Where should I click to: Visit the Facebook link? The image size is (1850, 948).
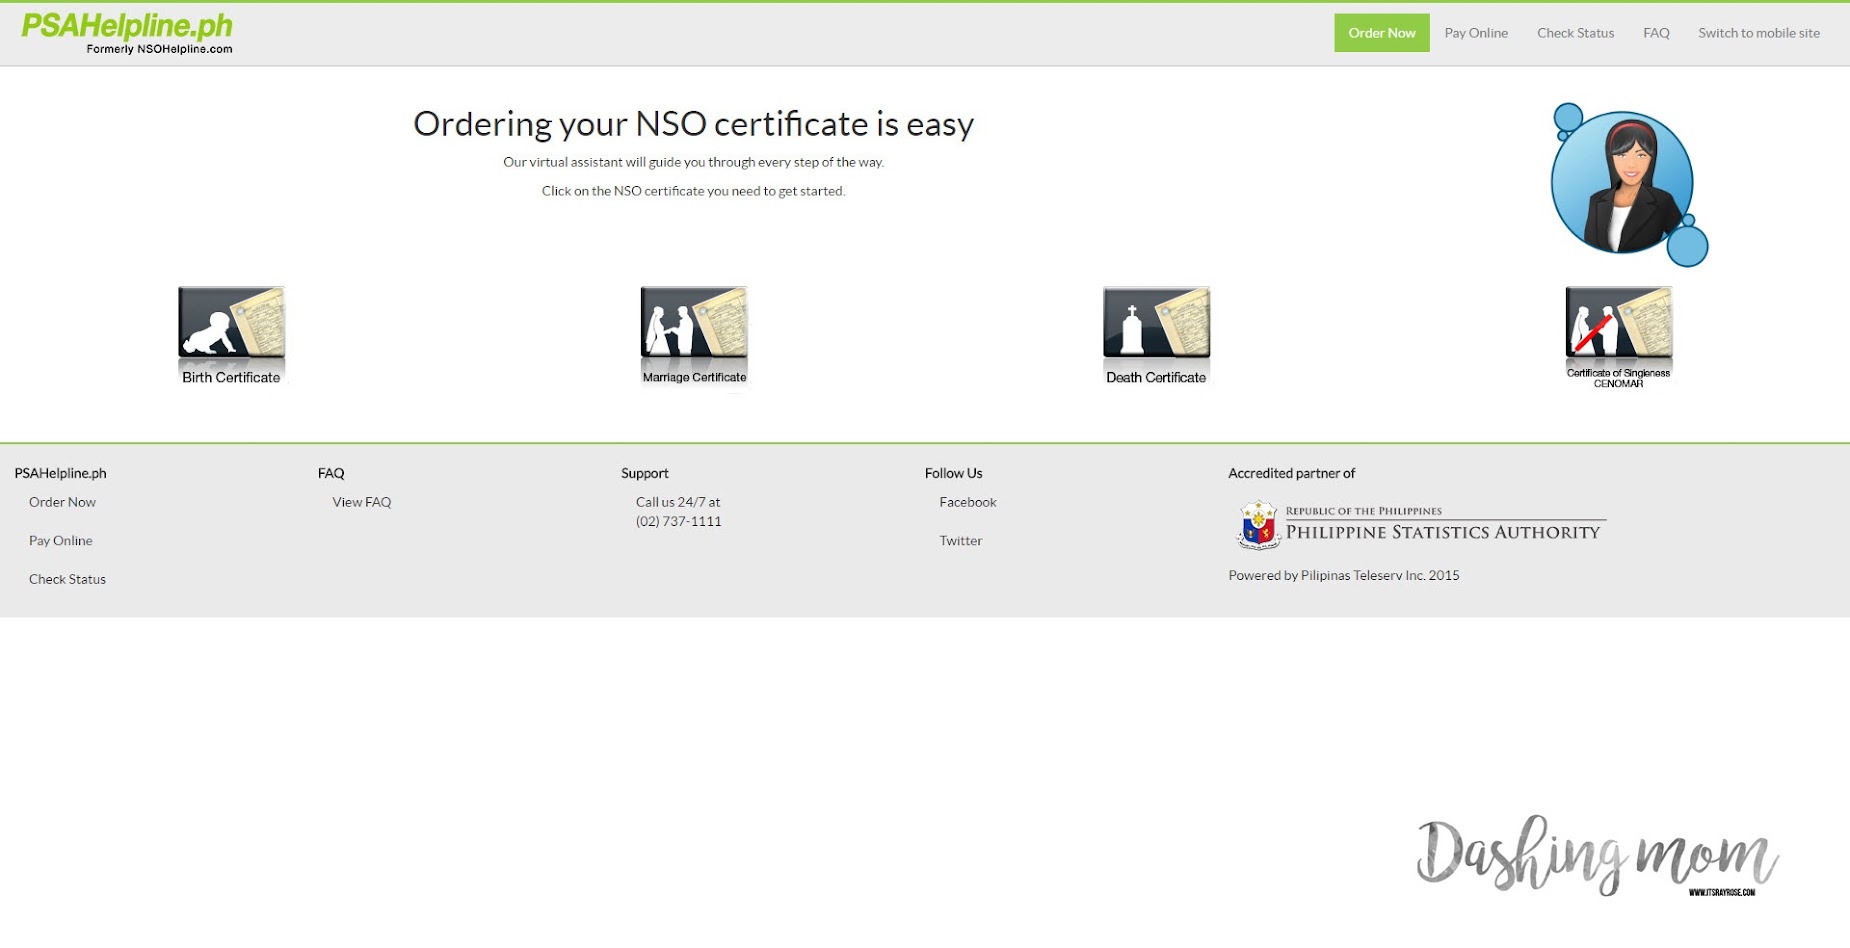[967, 502]
